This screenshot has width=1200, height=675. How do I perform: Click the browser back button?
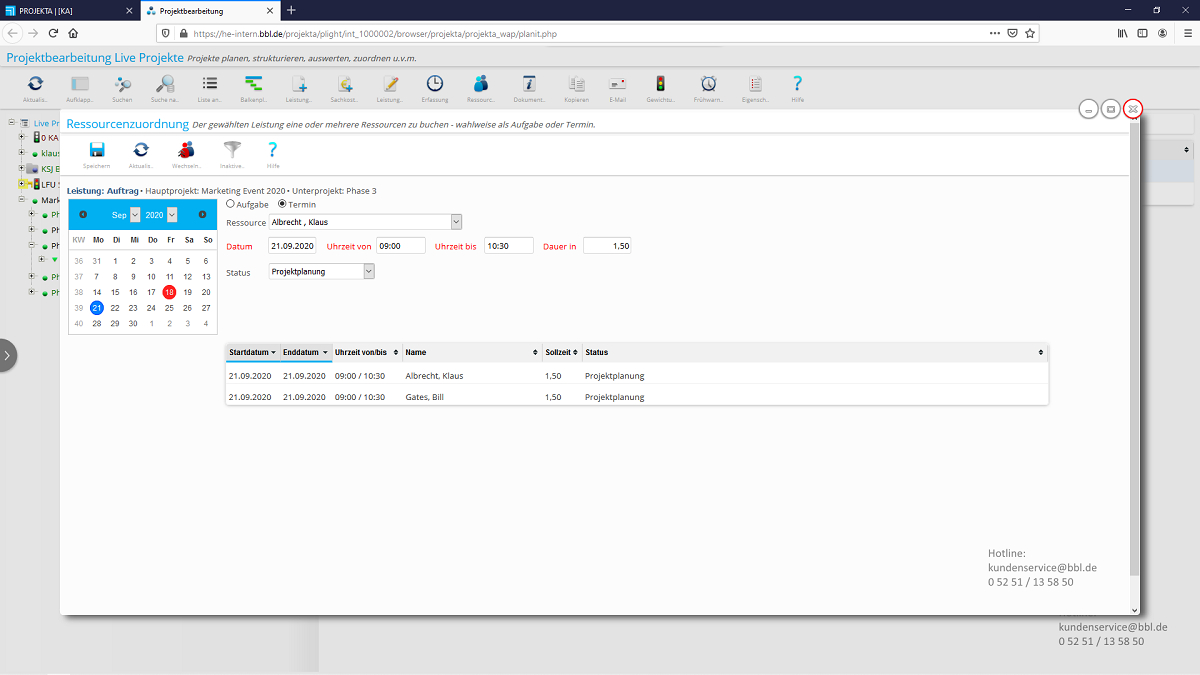tap(13, 33)
